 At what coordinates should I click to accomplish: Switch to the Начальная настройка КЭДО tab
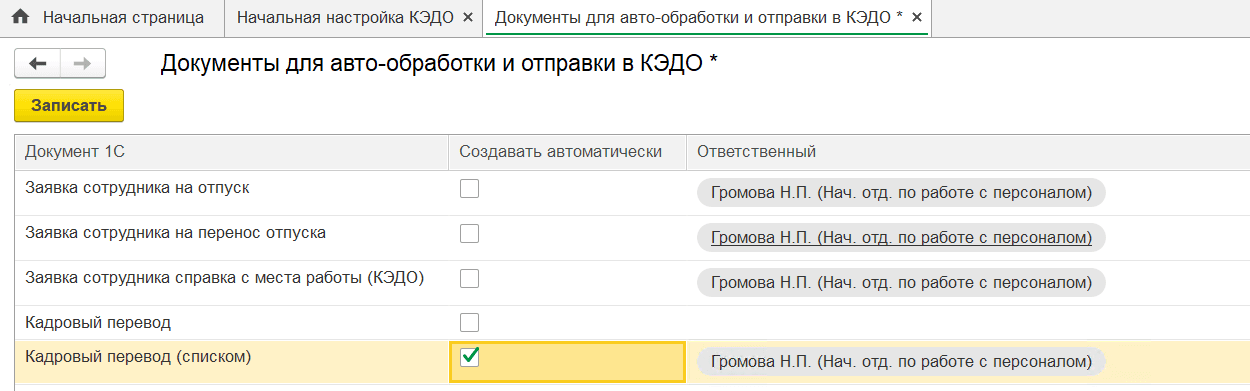344,18
